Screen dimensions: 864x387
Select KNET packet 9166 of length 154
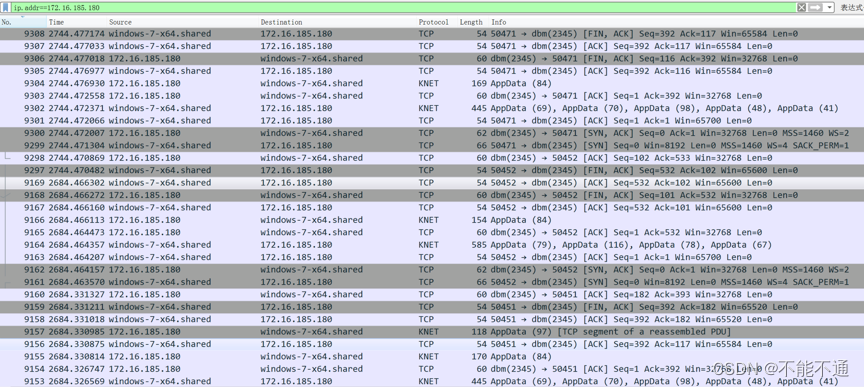[432, 220]
